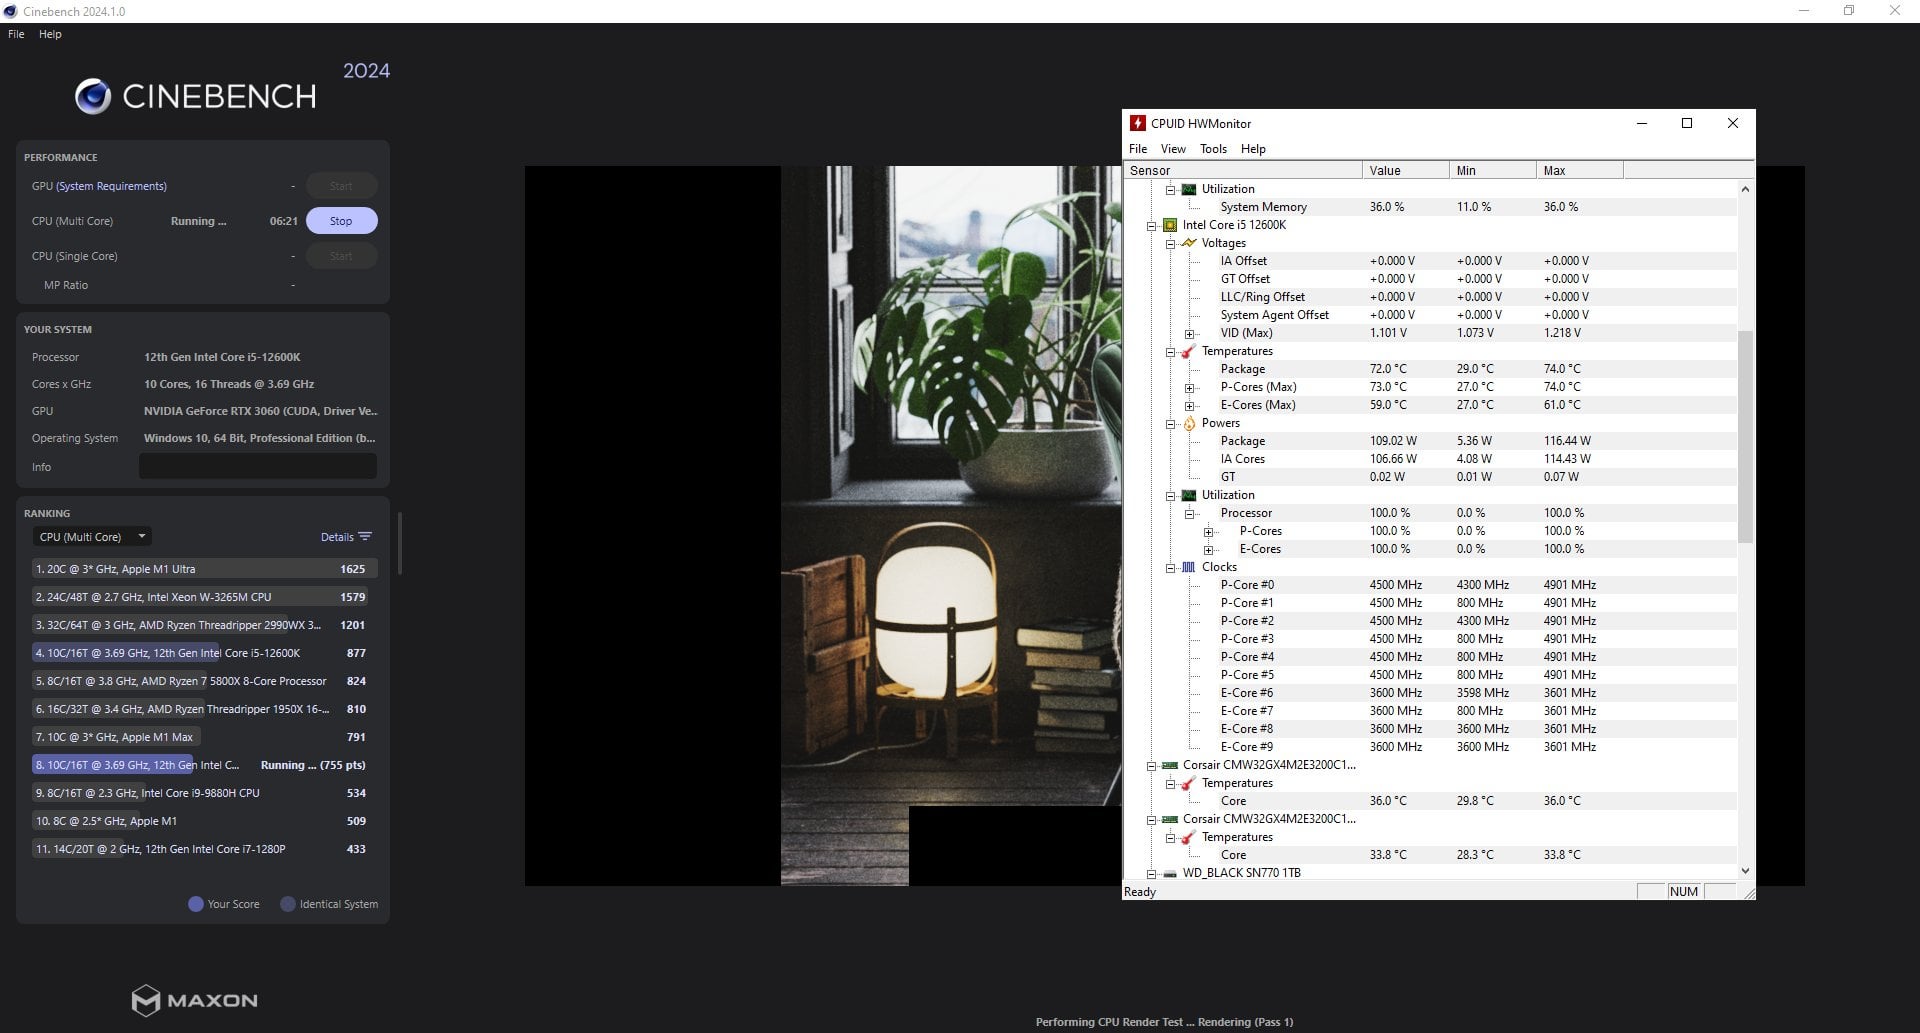Click the HWMonitor scroll down arrow
Viewport: 1920px width, 1033px height.
point(1746,871)
